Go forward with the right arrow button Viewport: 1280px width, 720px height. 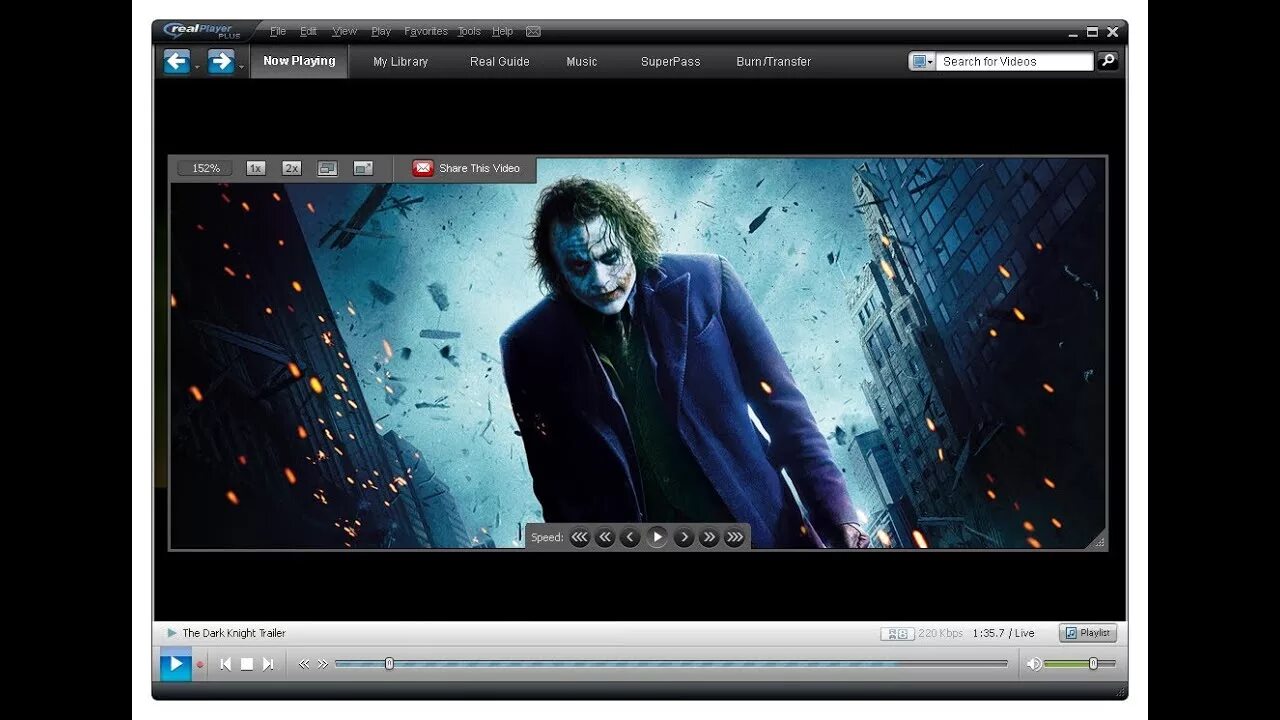pyautogui.click(x=221, y=61)
